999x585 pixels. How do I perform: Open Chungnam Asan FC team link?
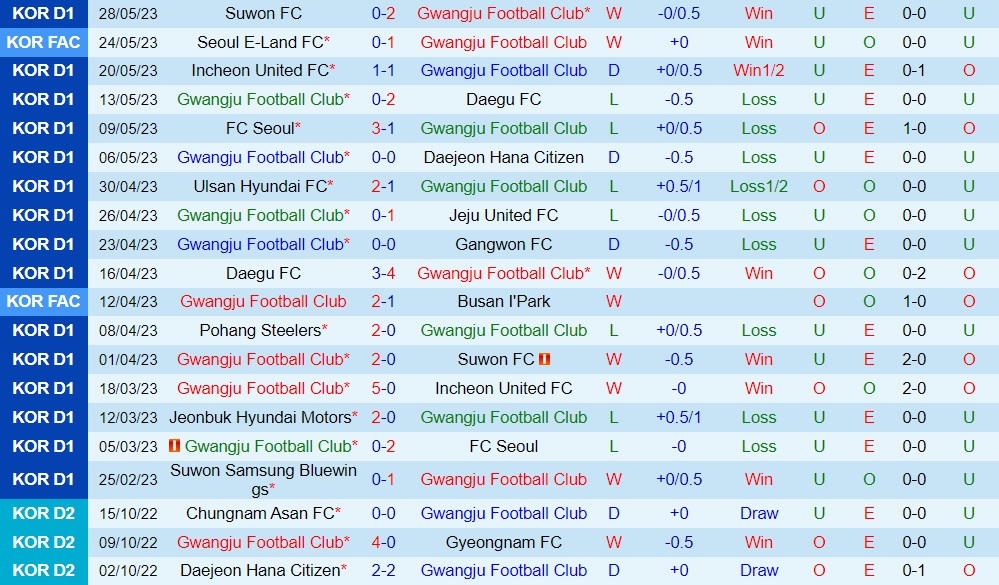coord(260,513)
